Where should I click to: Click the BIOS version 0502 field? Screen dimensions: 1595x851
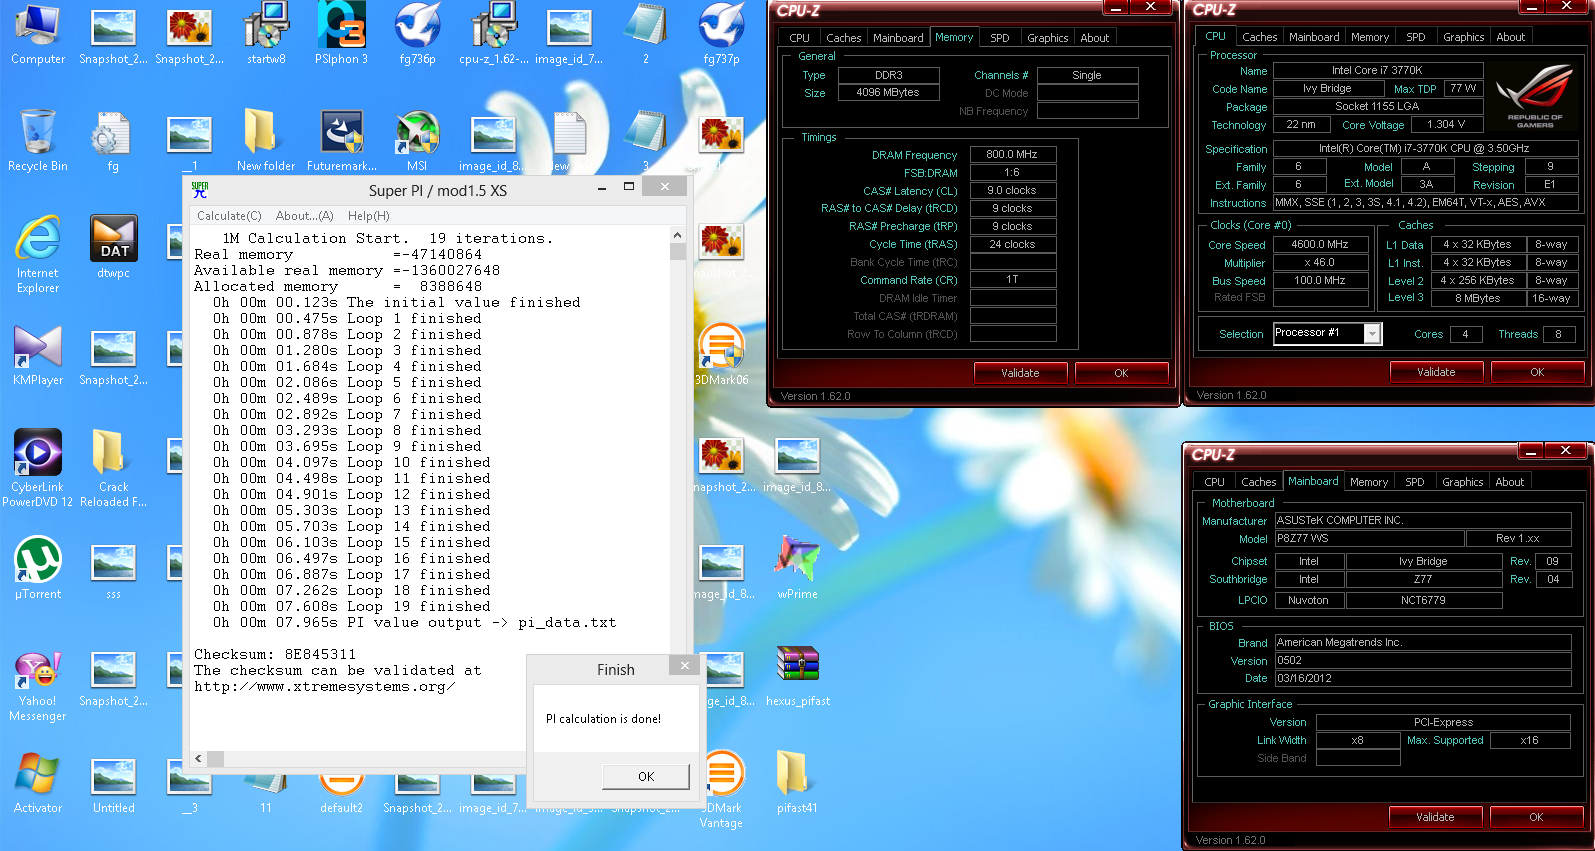1423,660
